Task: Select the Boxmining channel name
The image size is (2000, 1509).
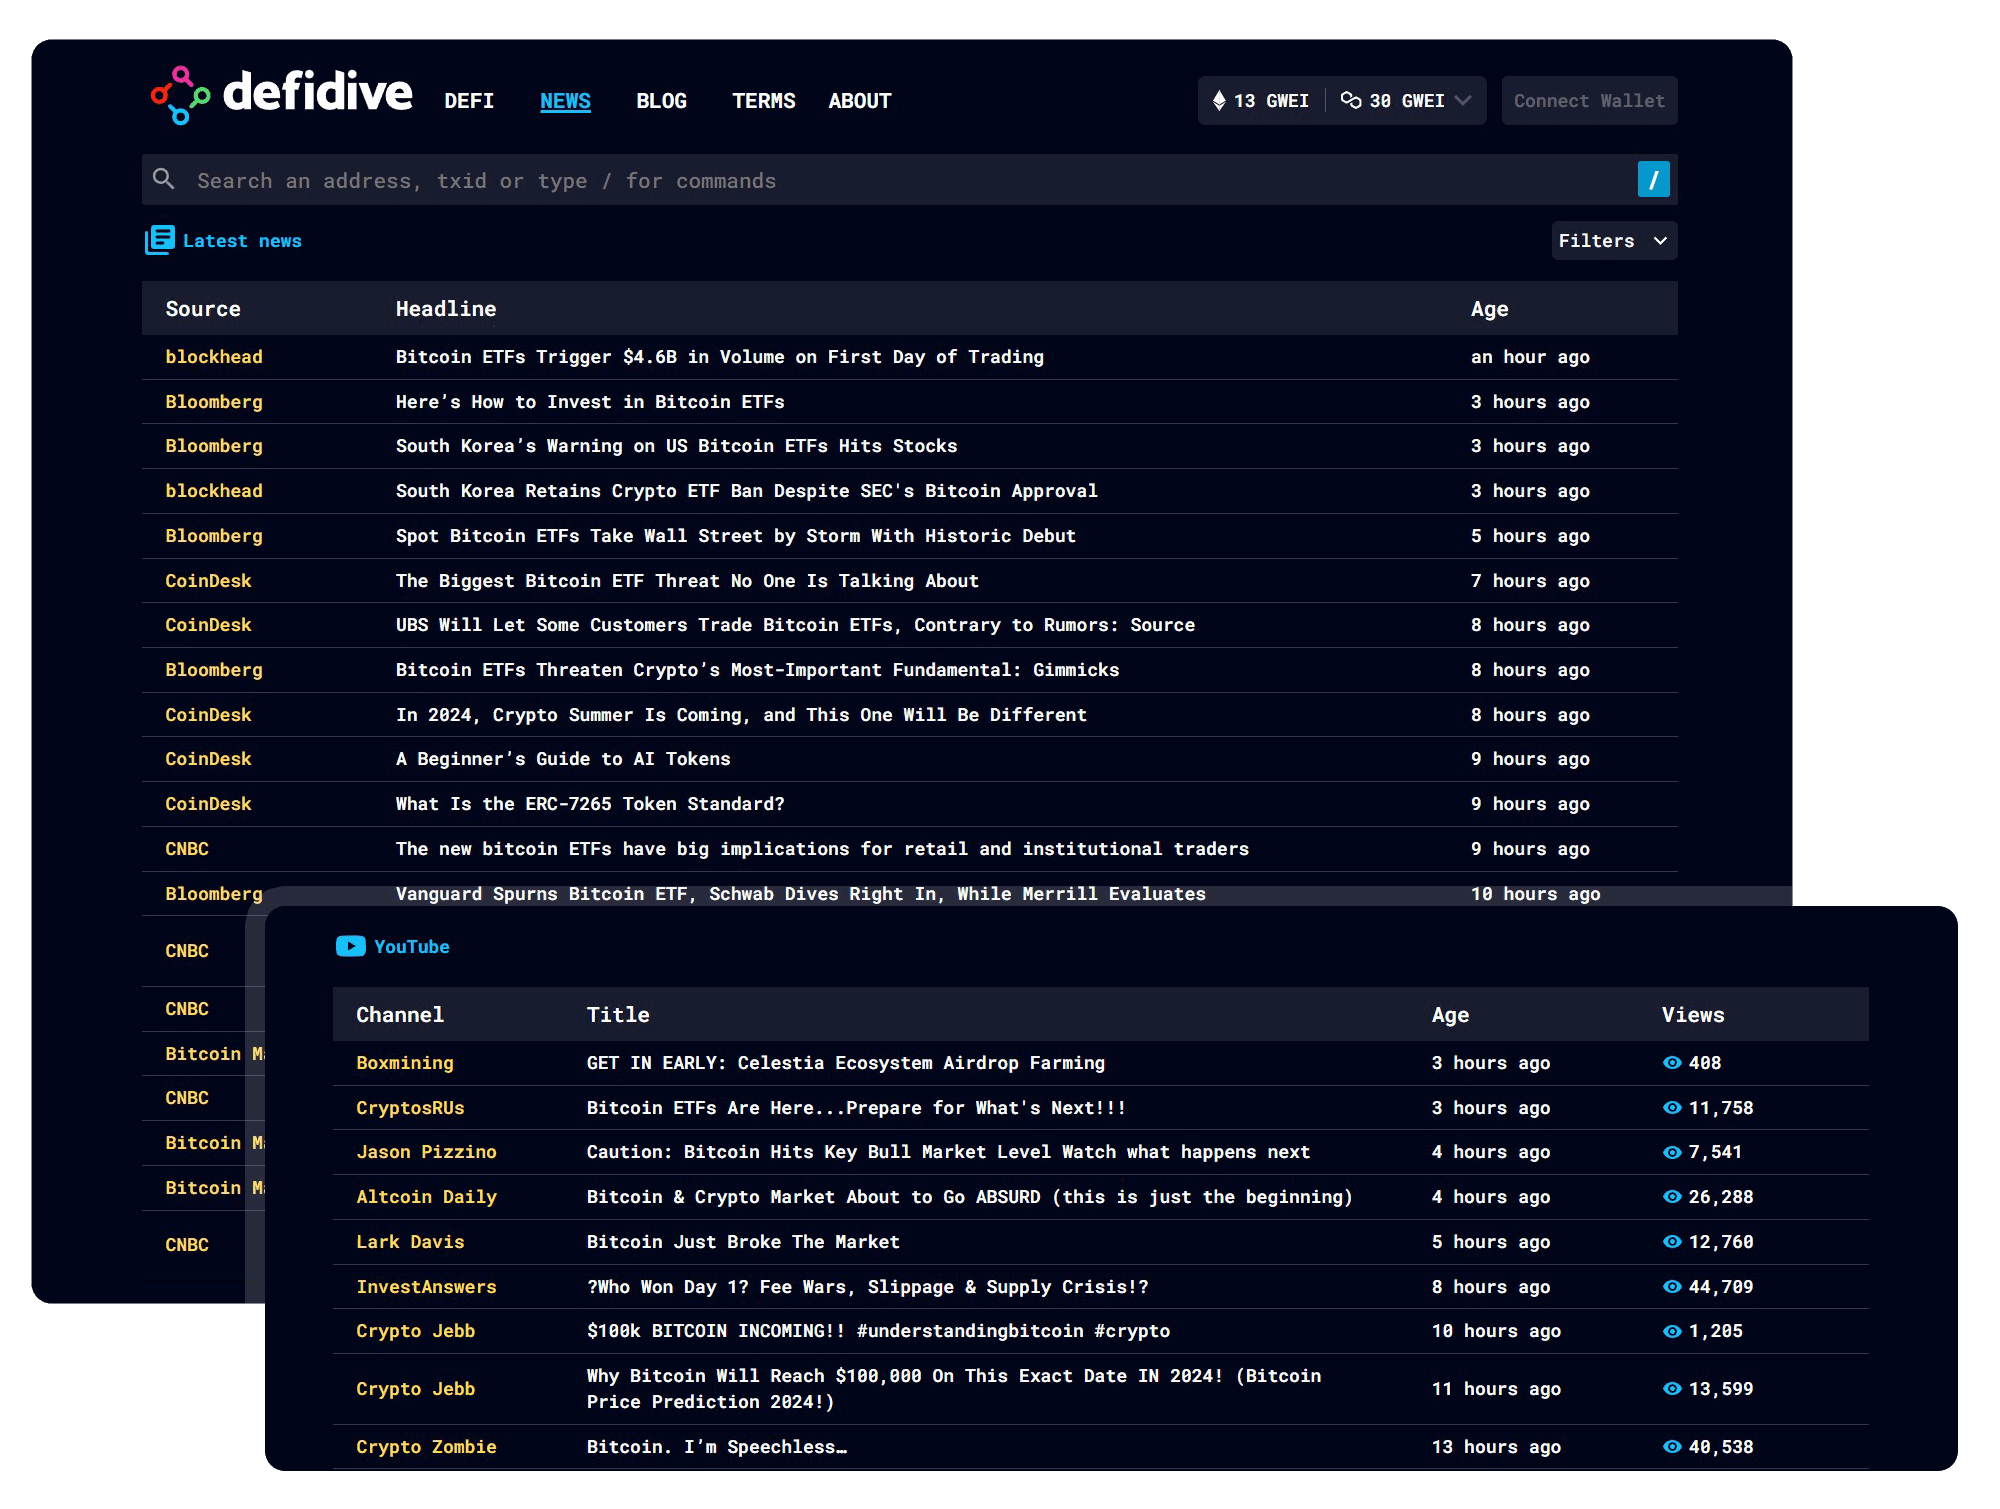Action: pos(405,1063)
